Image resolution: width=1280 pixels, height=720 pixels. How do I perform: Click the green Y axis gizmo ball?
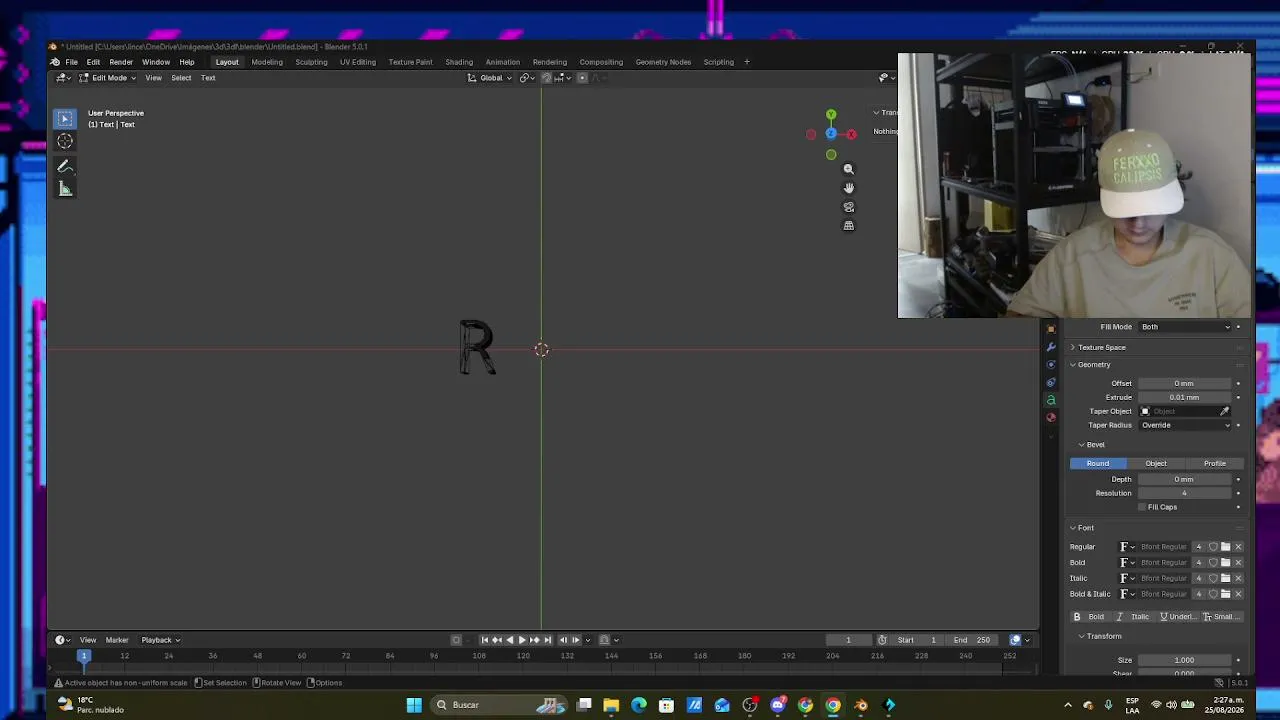(x=831, y=115)
